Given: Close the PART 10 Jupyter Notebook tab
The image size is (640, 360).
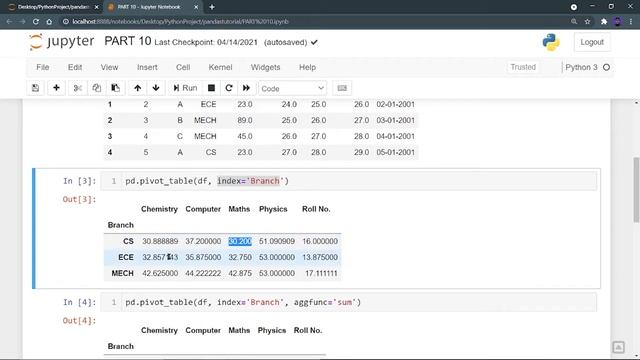Looking at the screenshot, I should [196, 7].
